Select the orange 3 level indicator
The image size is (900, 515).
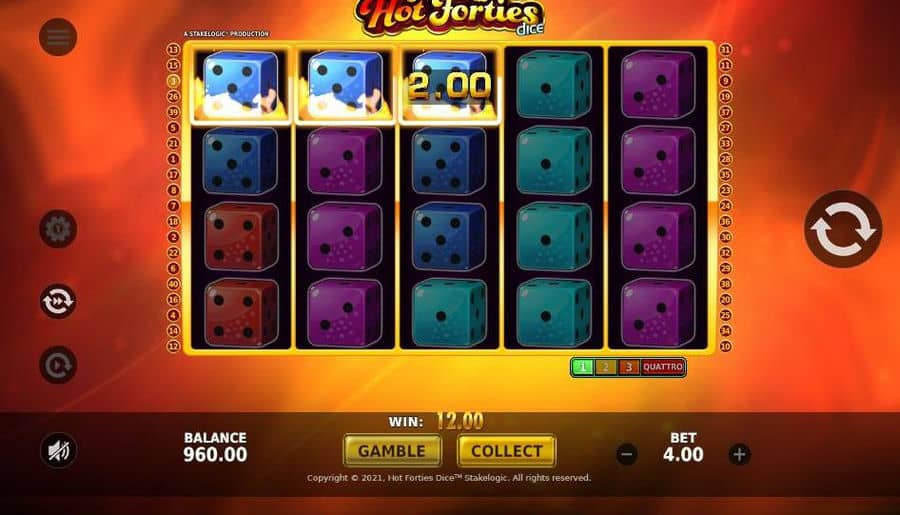coord(629,367)
